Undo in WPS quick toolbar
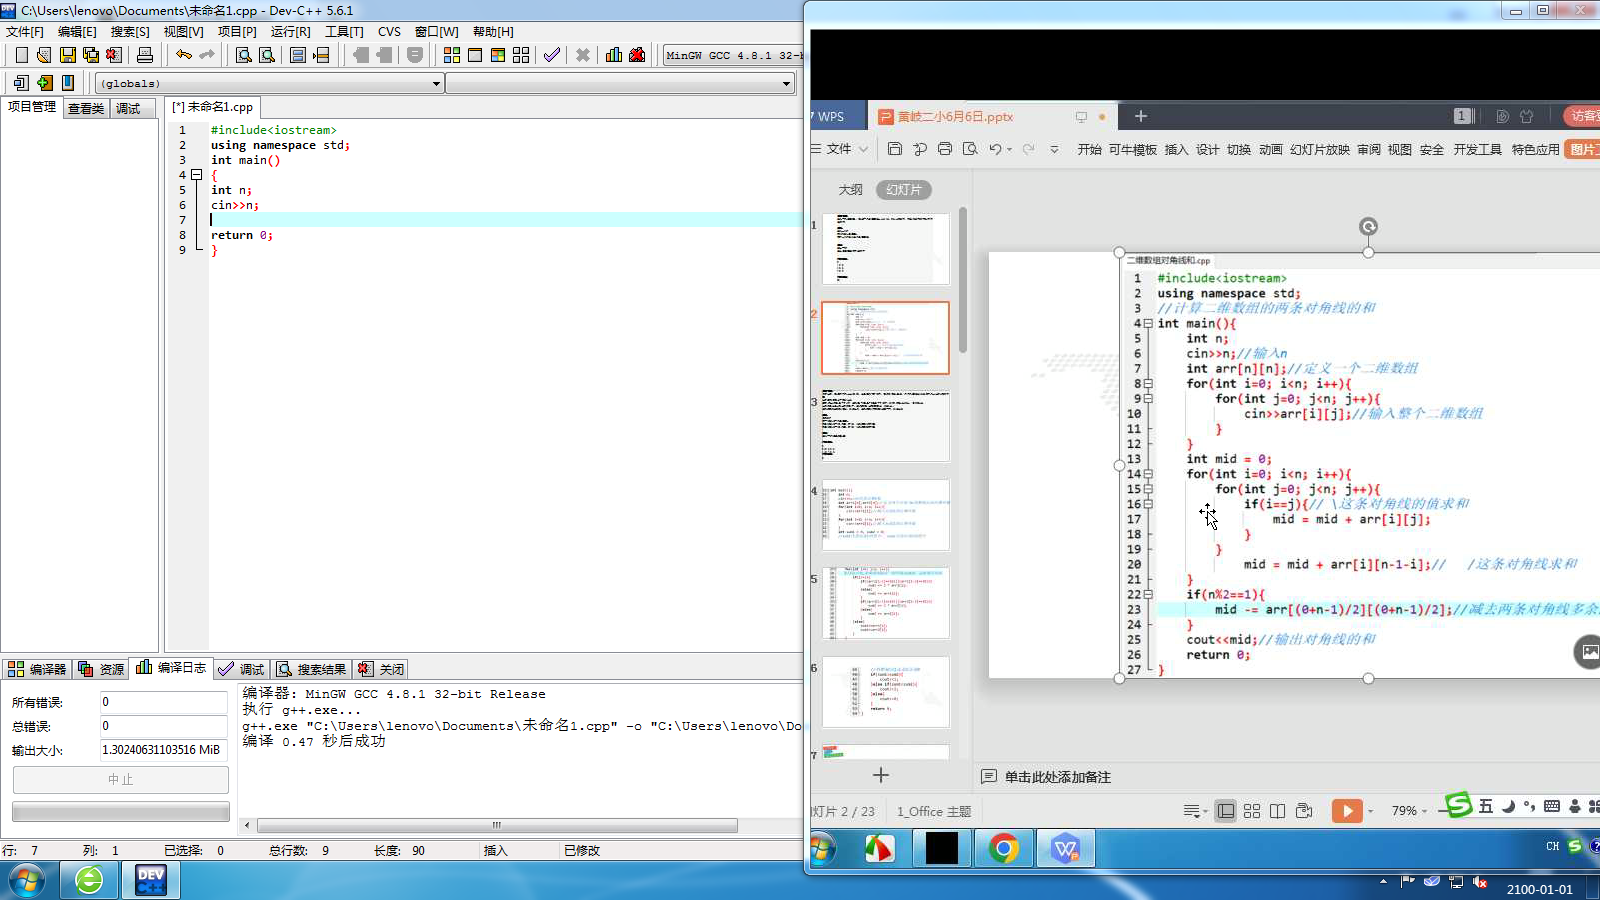This screenshot has width=1600, height=900. pyautogui.click(x=995, y=149)
